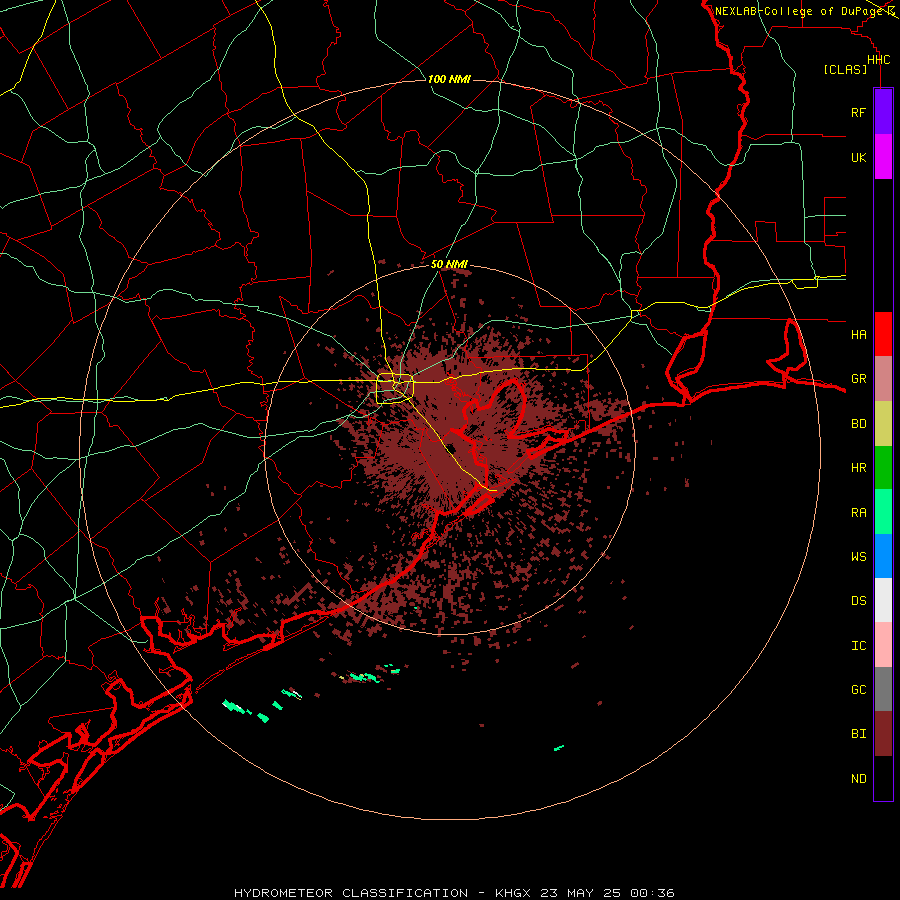Image resolution: width=900 pixels, height=900 pixels.
Task: Click the RF purple legend swatch
Action: coord(883,112)
